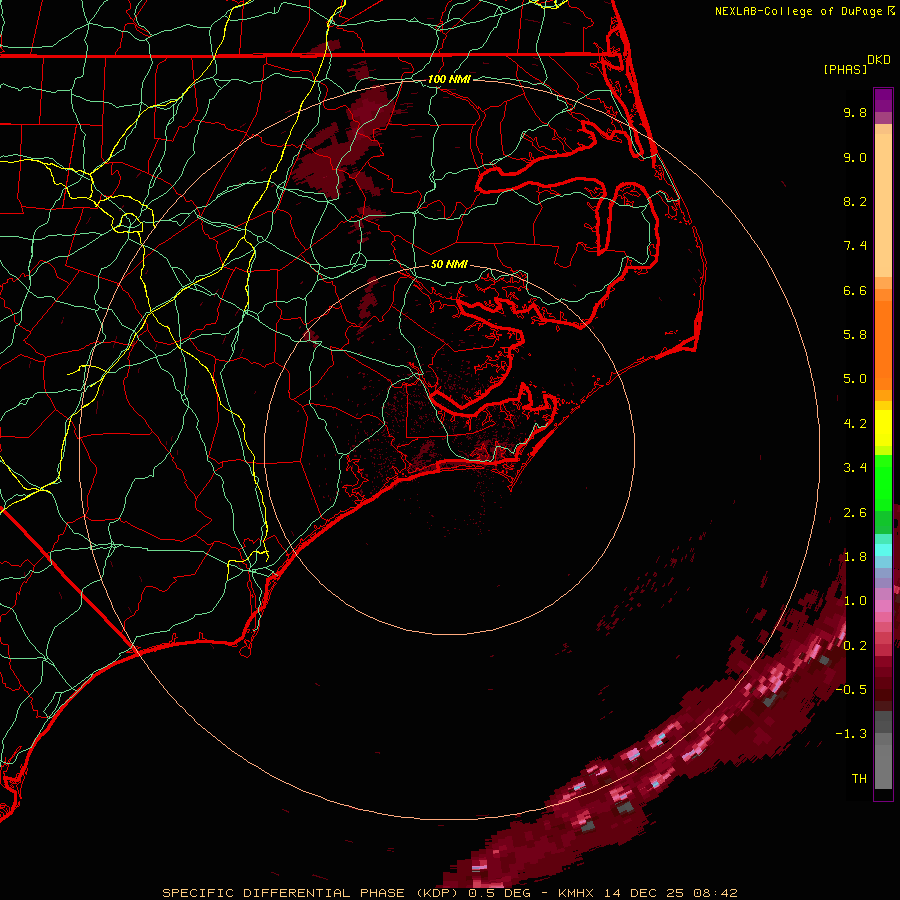The height and width of the screenshot is (900, 900).
Task: Click the 14 DEC 25 date
Action: pos(645,893)
